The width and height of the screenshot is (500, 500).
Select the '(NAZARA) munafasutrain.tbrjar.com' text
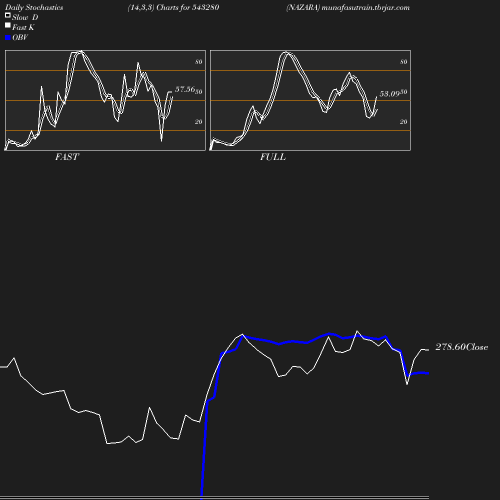pos(348,8)
